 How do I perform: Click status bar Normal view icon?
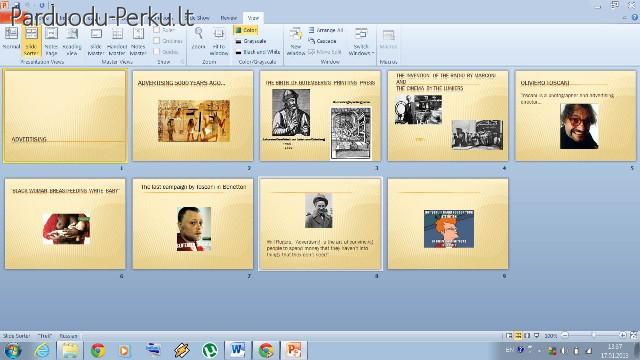509,336
